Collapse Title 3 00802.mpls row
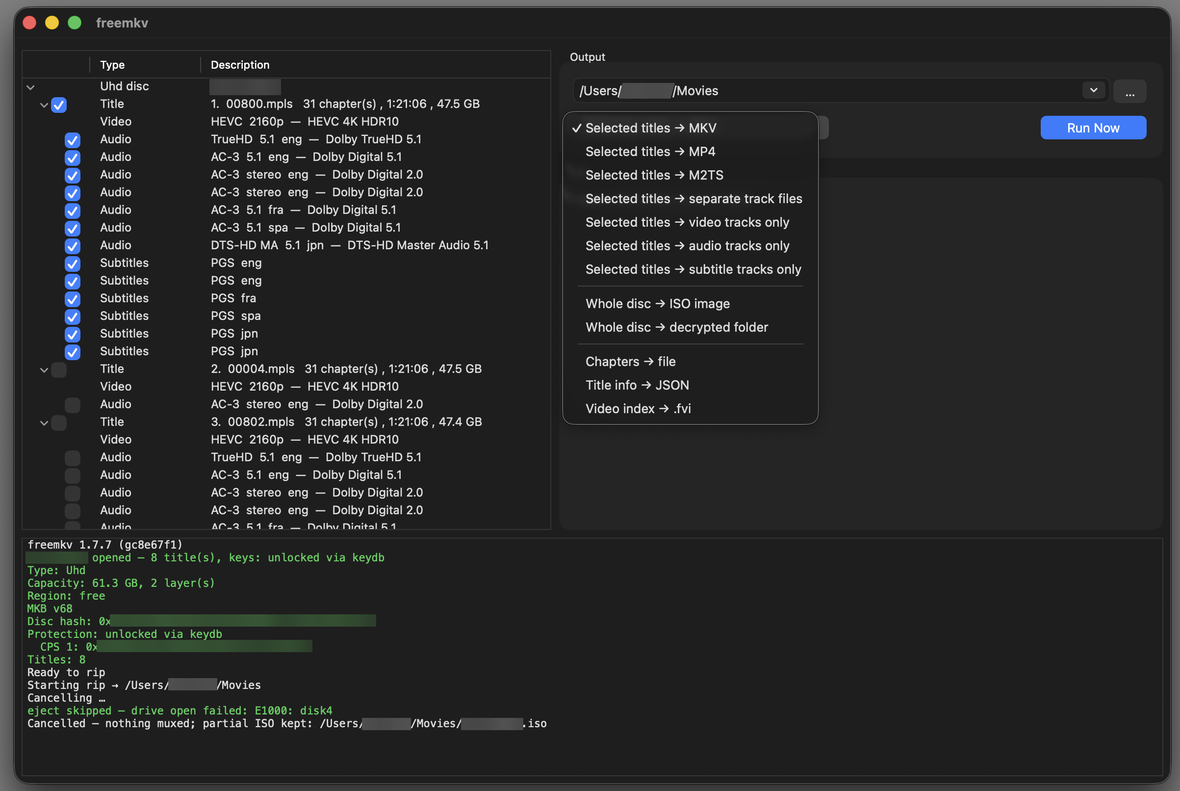Screen dimensions: 1180x791 [x=44, y=423]
